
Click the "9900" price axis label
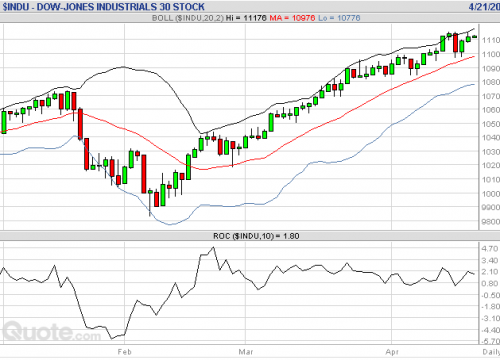[x=491, y=207]
